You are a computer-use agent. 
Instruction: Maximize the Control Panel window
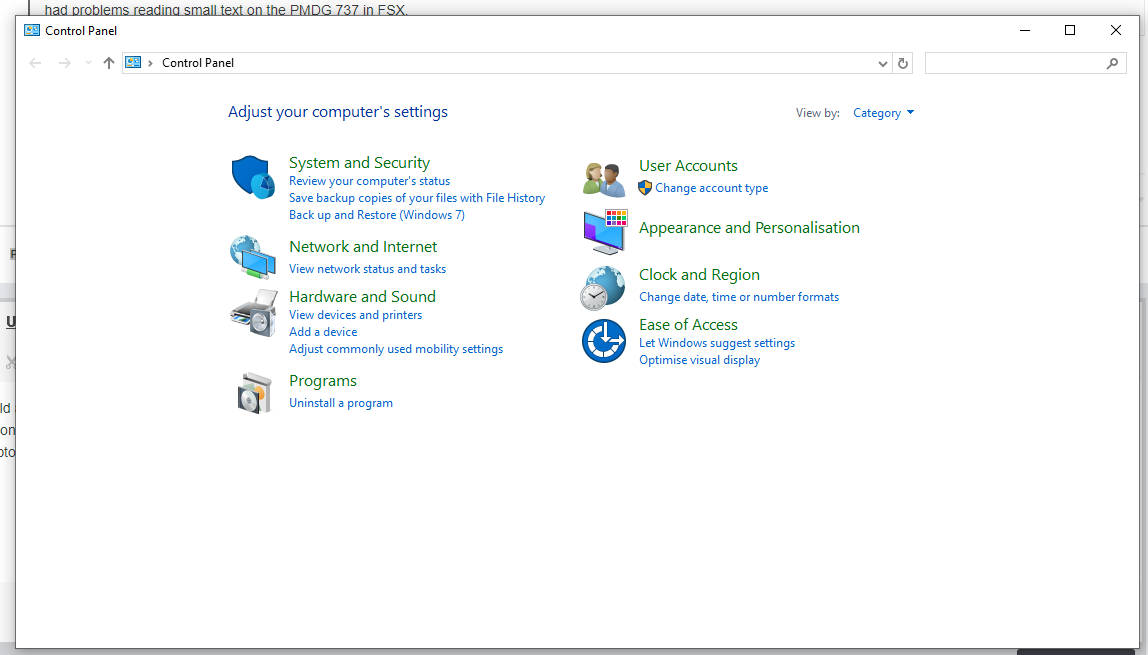tap(1070, 30)
